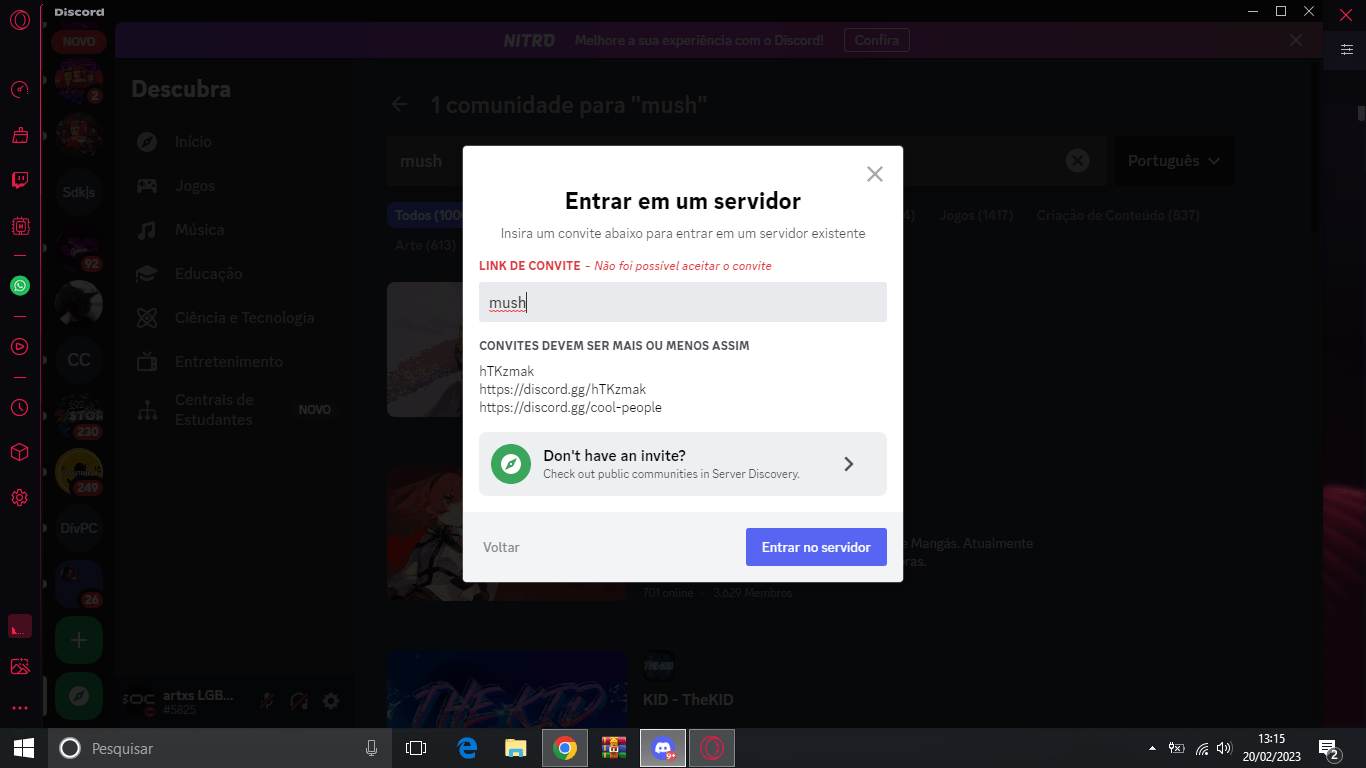Screen dimensions: 1366x768
Task: Select Ciência e Tecnologia category
Action: pyautogui.click(x=234, y=318)
